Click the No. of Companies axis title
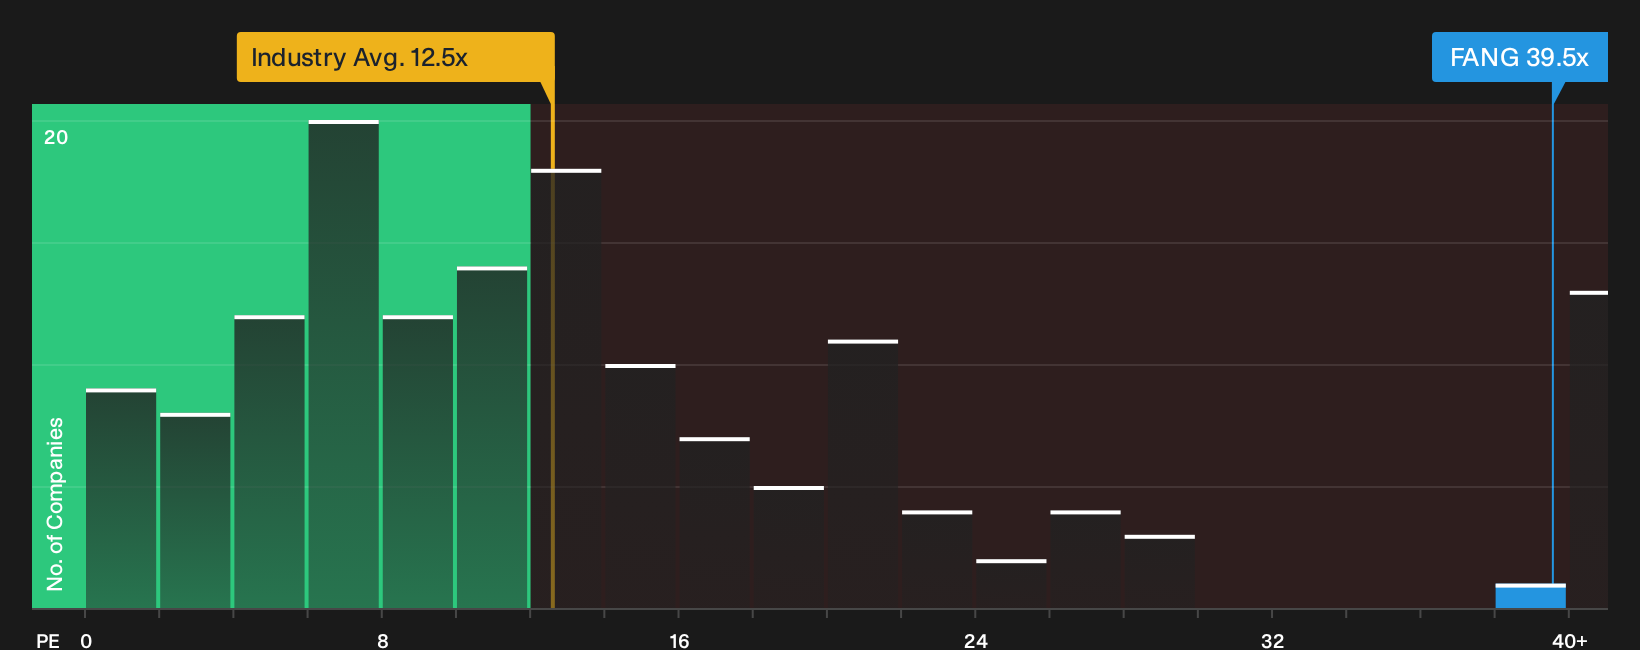Image resolution: width=1640 pixels, height=650 pixels. 55,504
